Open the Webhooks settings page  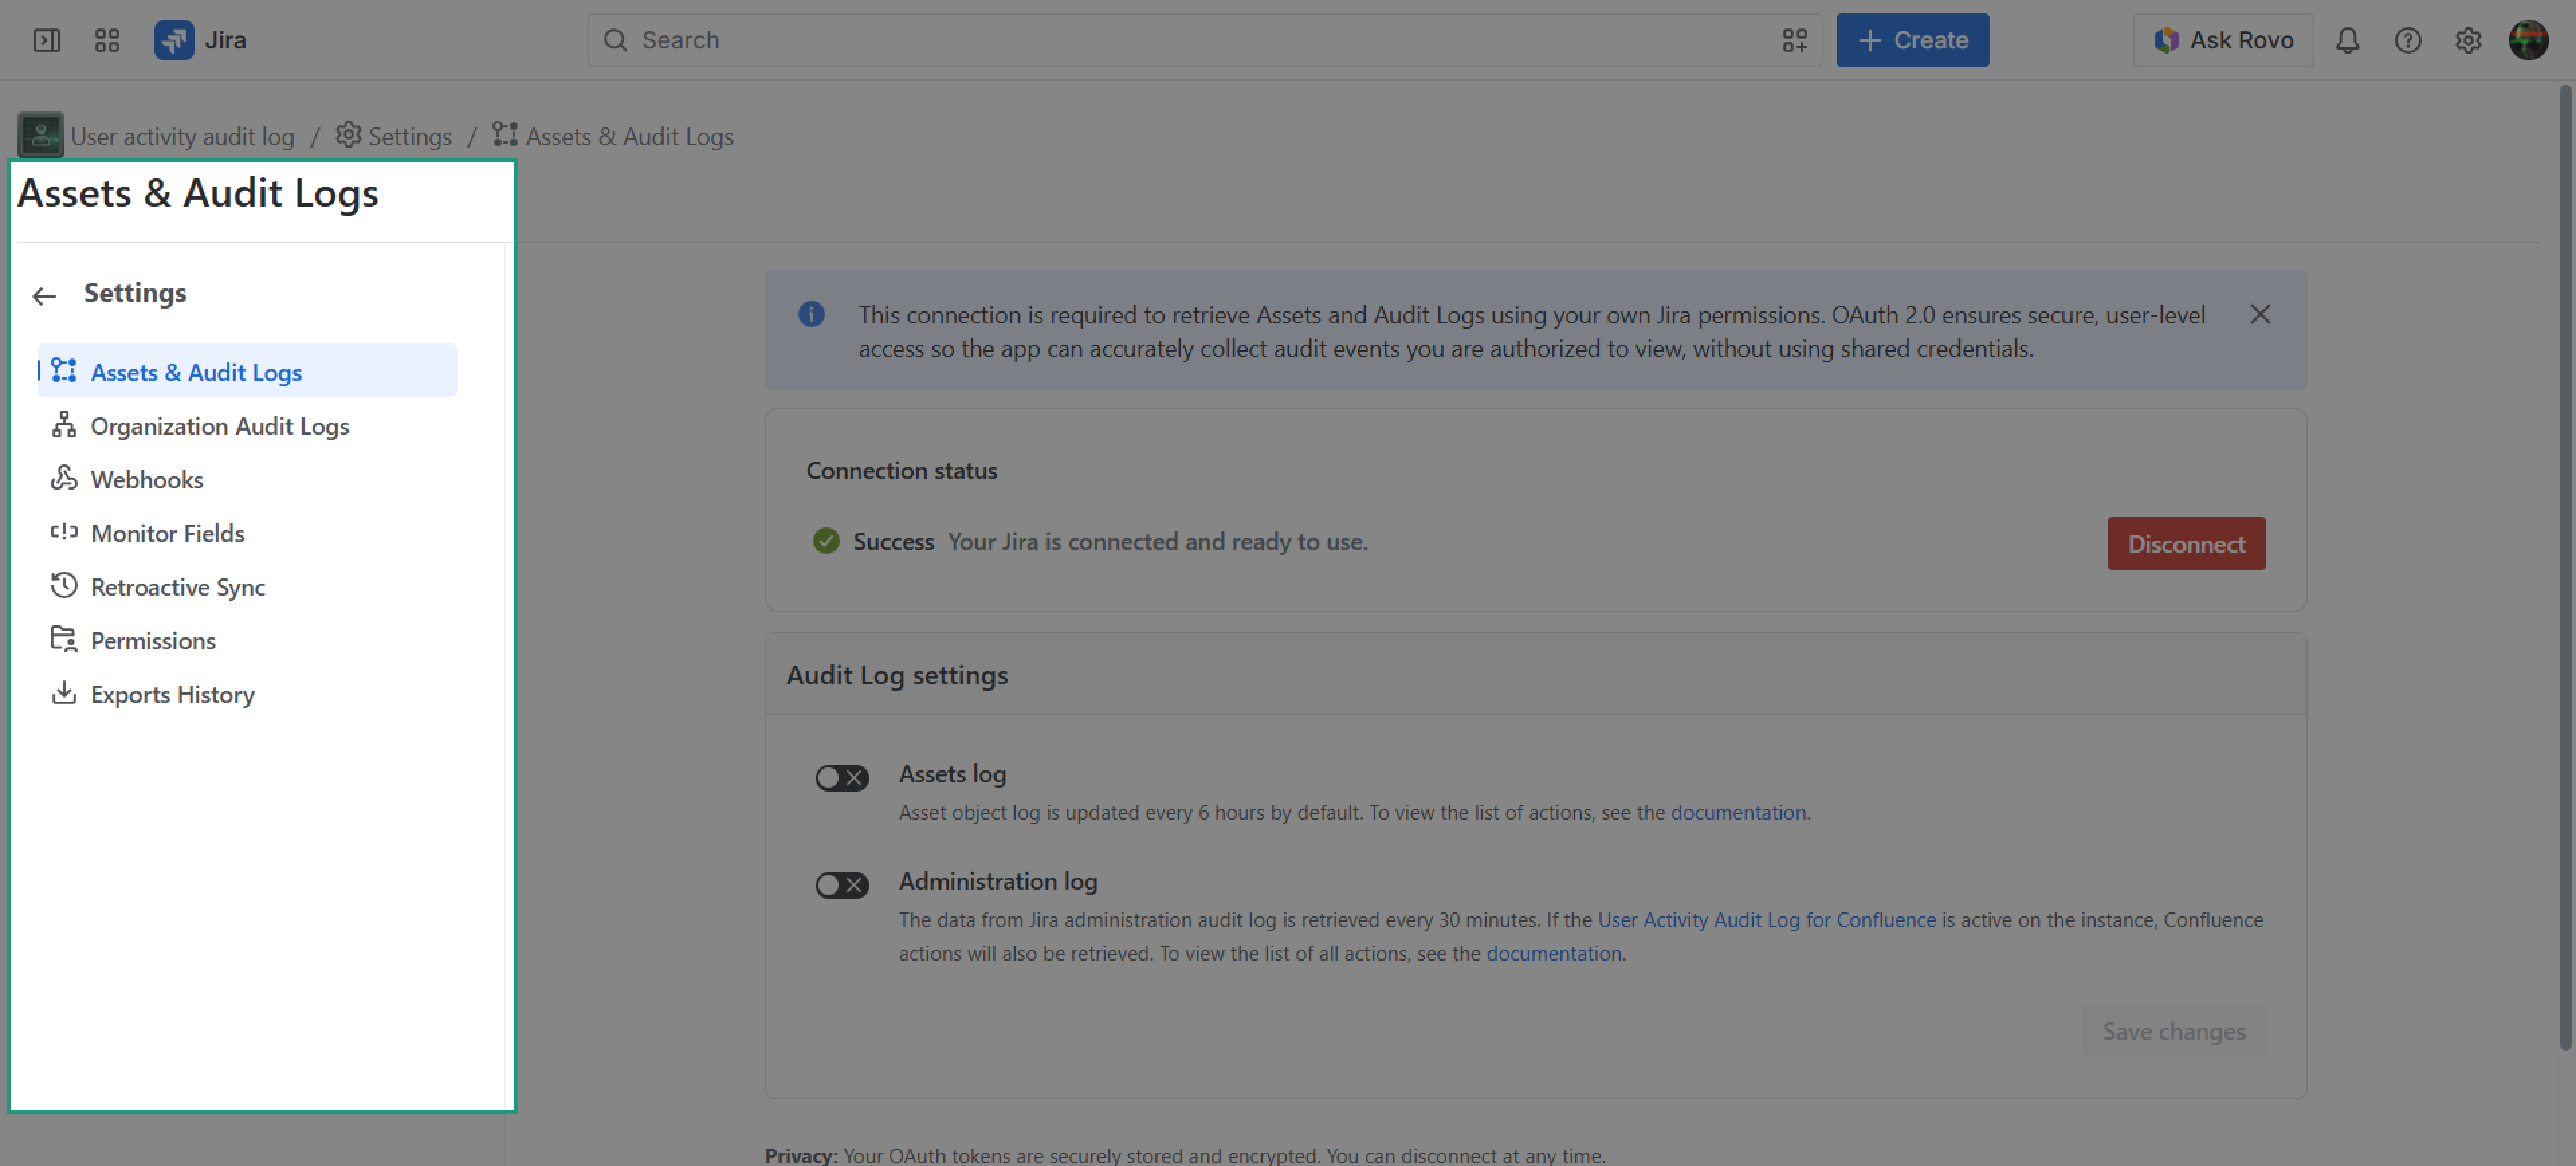click(247, 479)
